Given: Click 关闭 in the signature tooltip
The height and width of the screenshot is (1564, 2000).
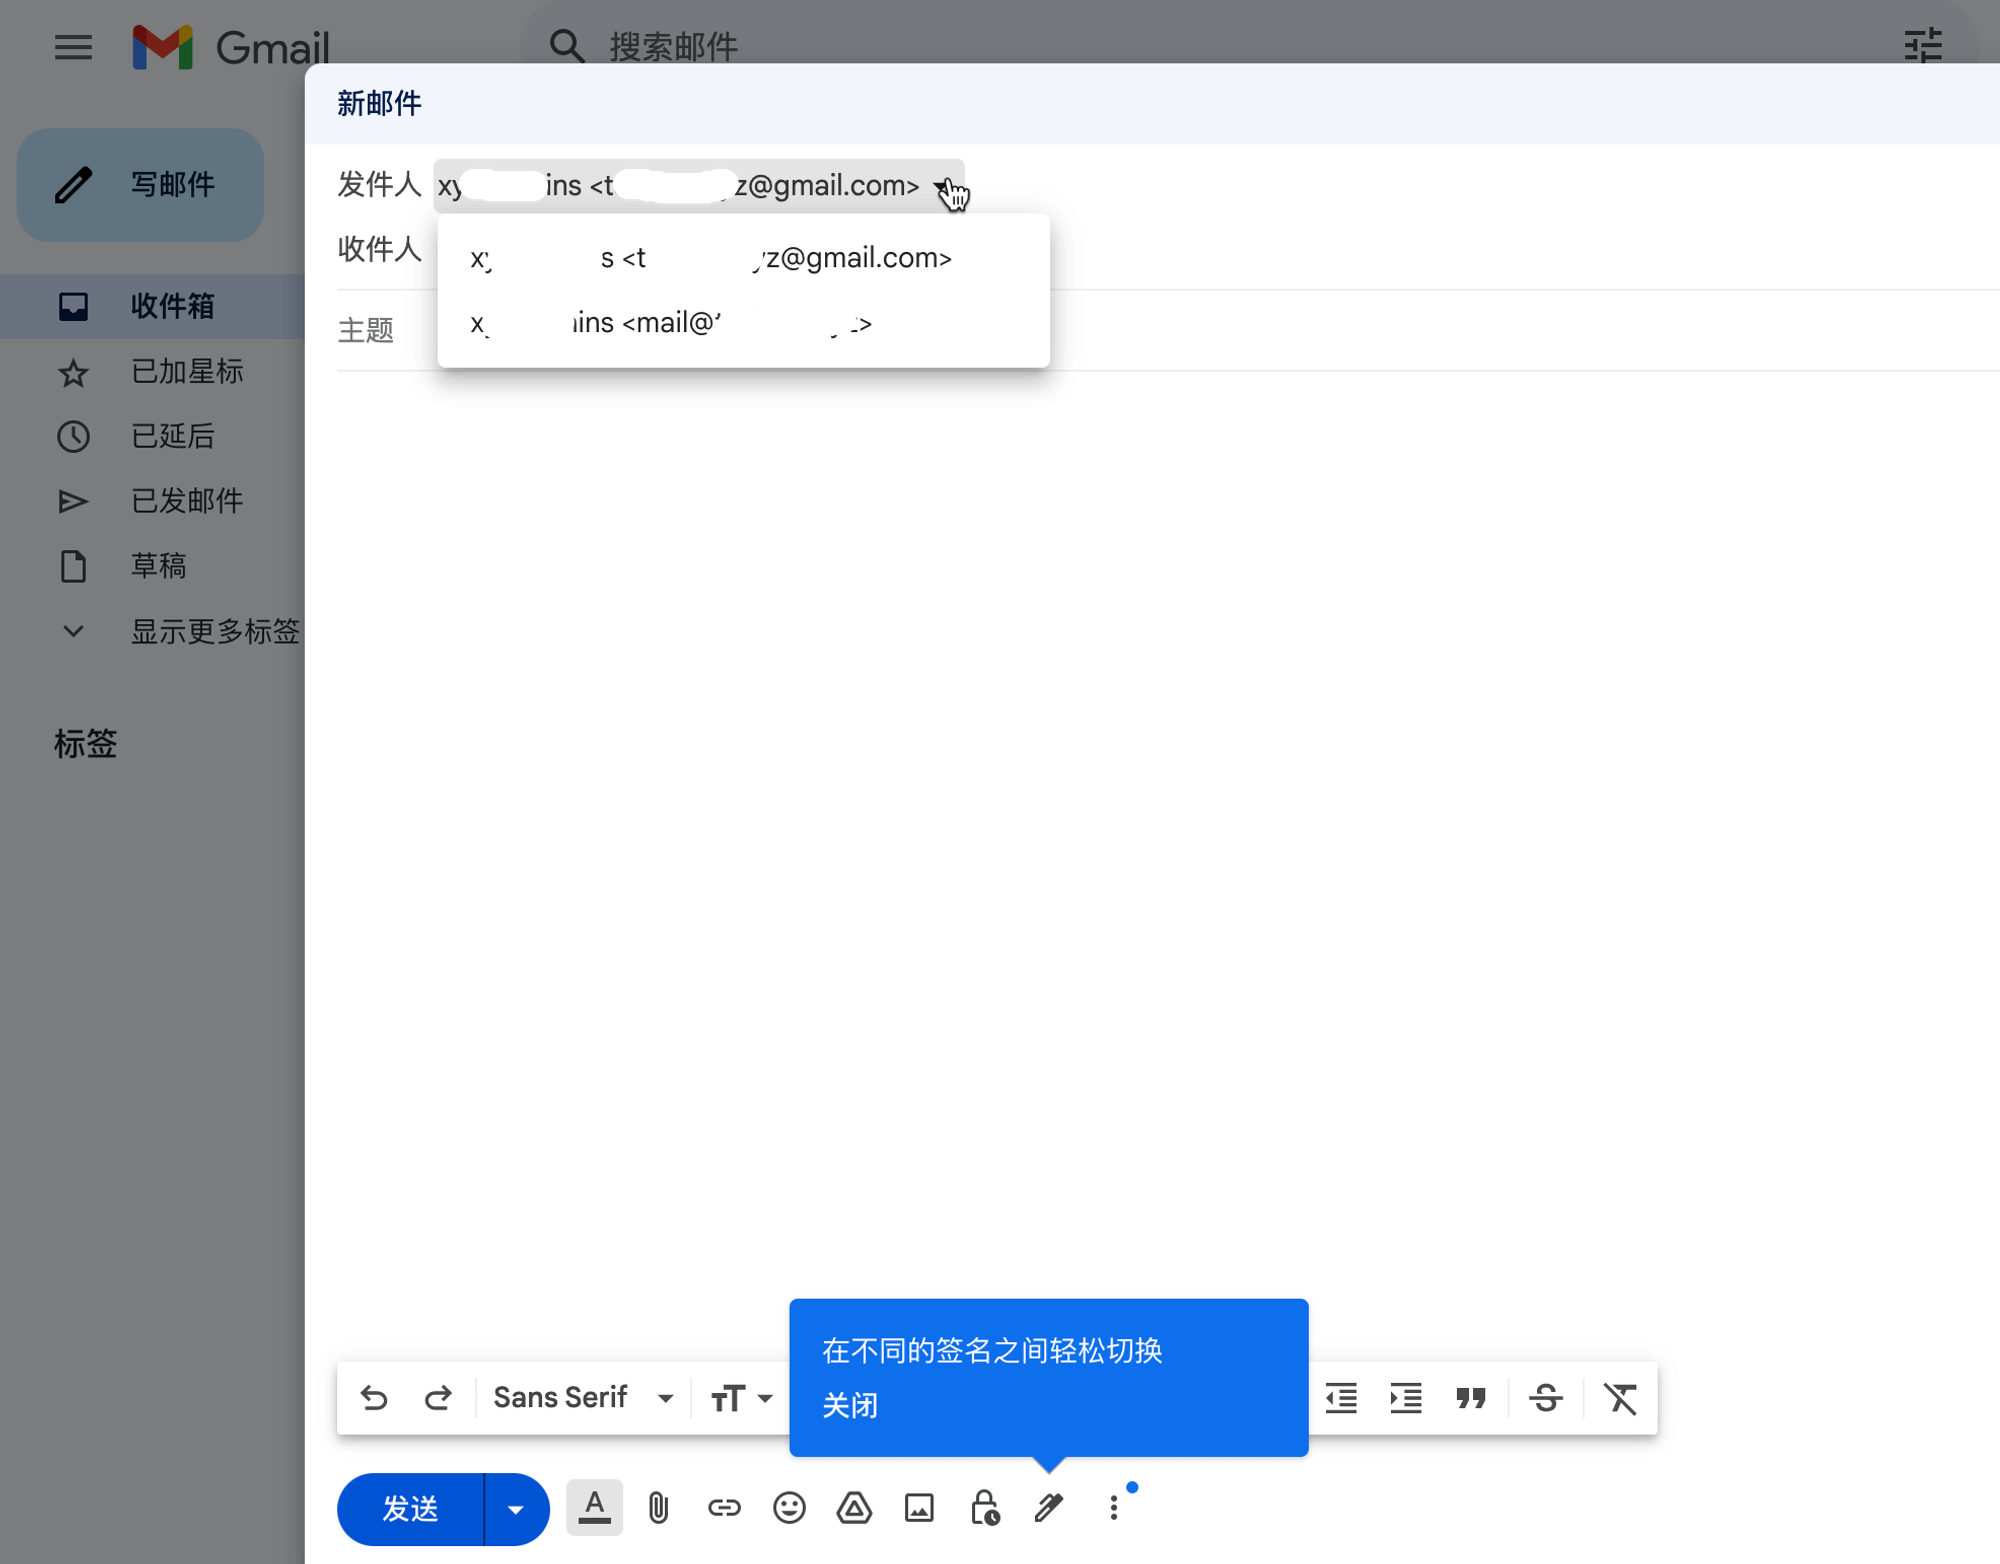Looking at the screenshot, I should 850,1405.
